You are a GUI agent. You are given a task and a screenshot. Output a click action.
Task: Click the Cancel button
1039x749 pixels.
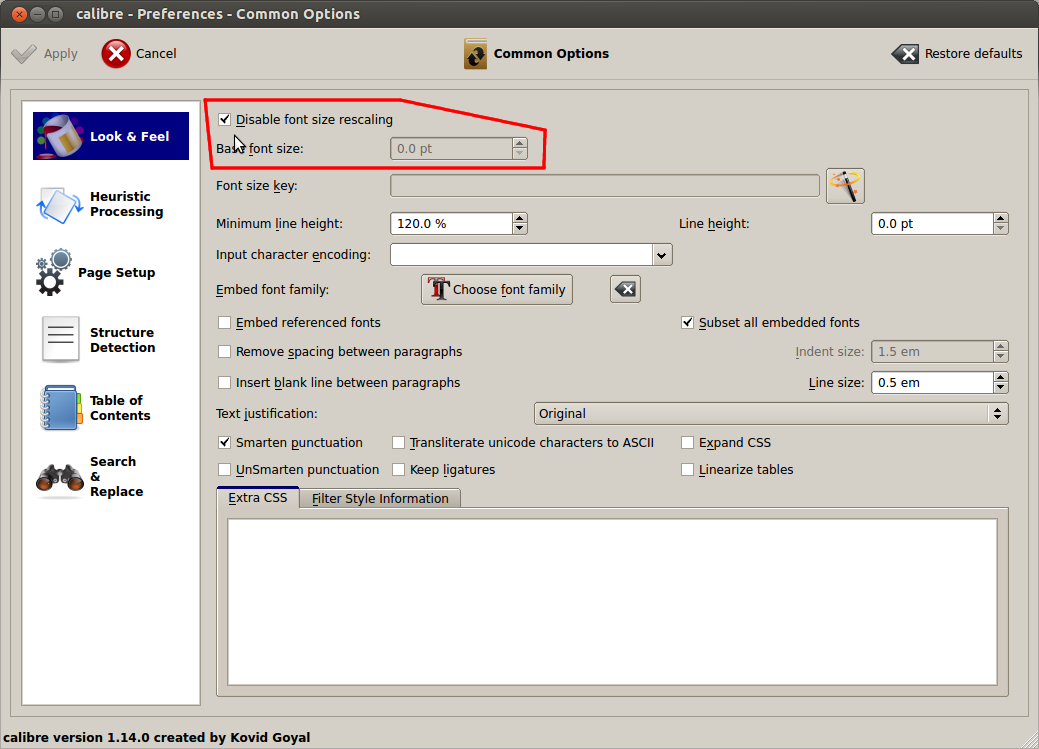point(139,54)
